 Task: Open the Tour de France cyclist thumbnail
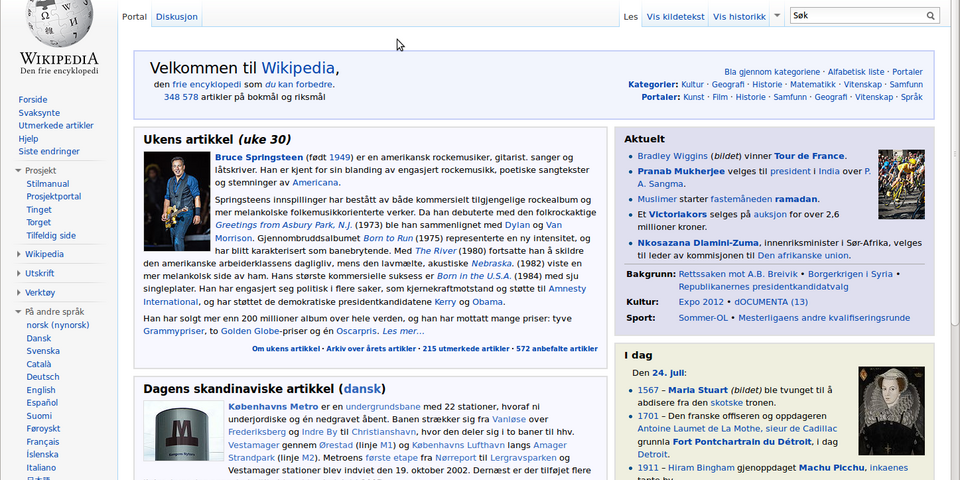(x=901, y=184)
